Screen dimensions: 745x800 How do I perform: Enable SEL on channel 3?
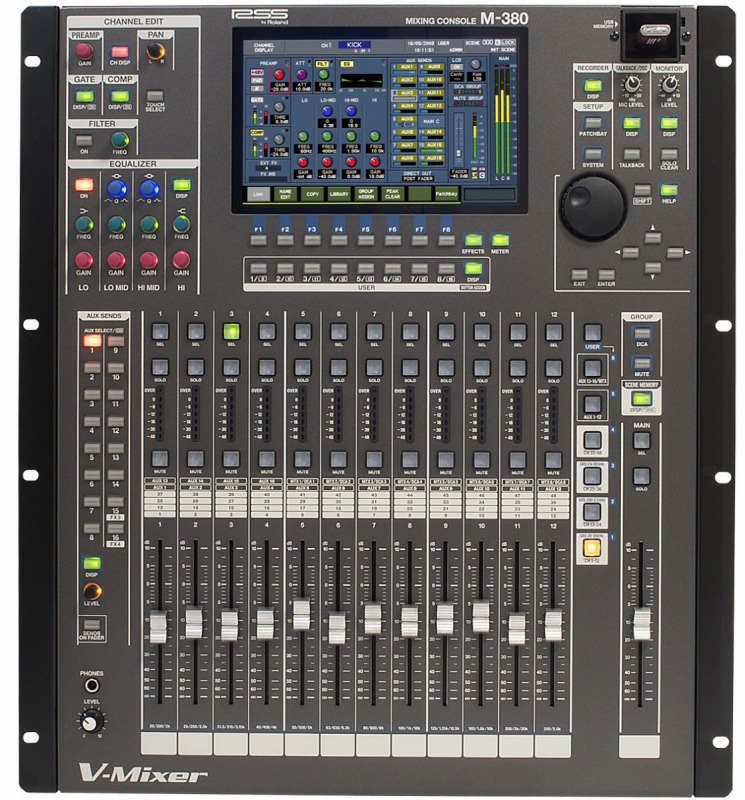(231, 332)
